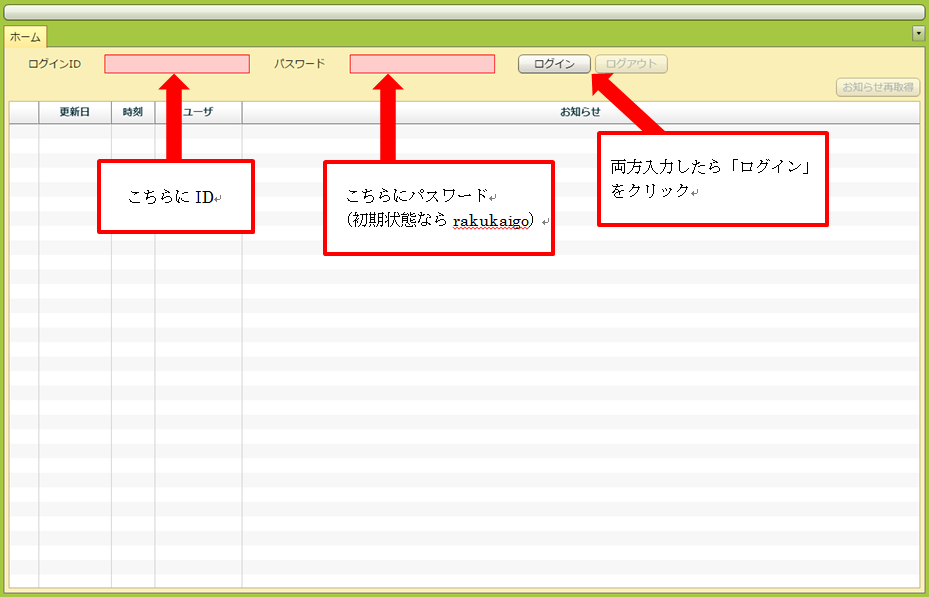Image resolution: width=929 pixels, height=597 pixels.
Task: Click the ログアウト button
Action: point(631,64)
